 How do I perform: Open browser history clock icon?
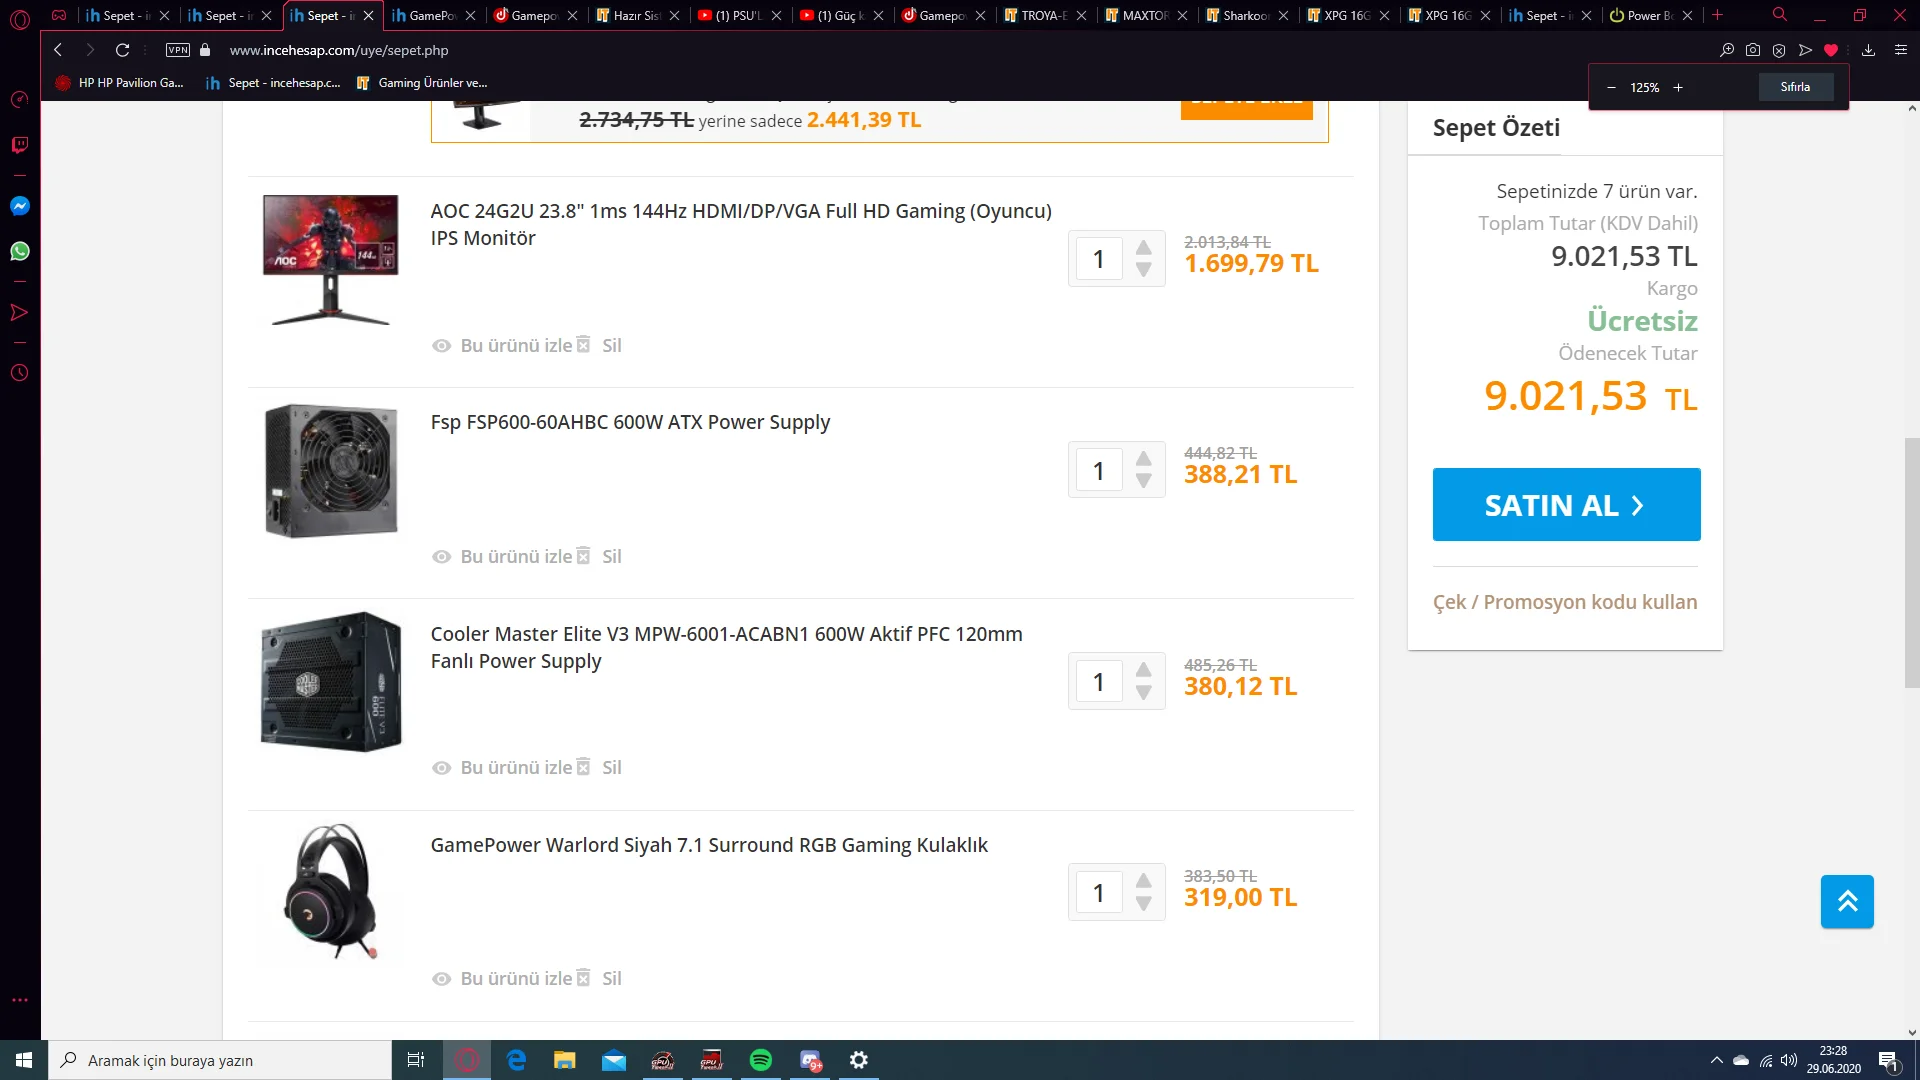coord(19,373)
